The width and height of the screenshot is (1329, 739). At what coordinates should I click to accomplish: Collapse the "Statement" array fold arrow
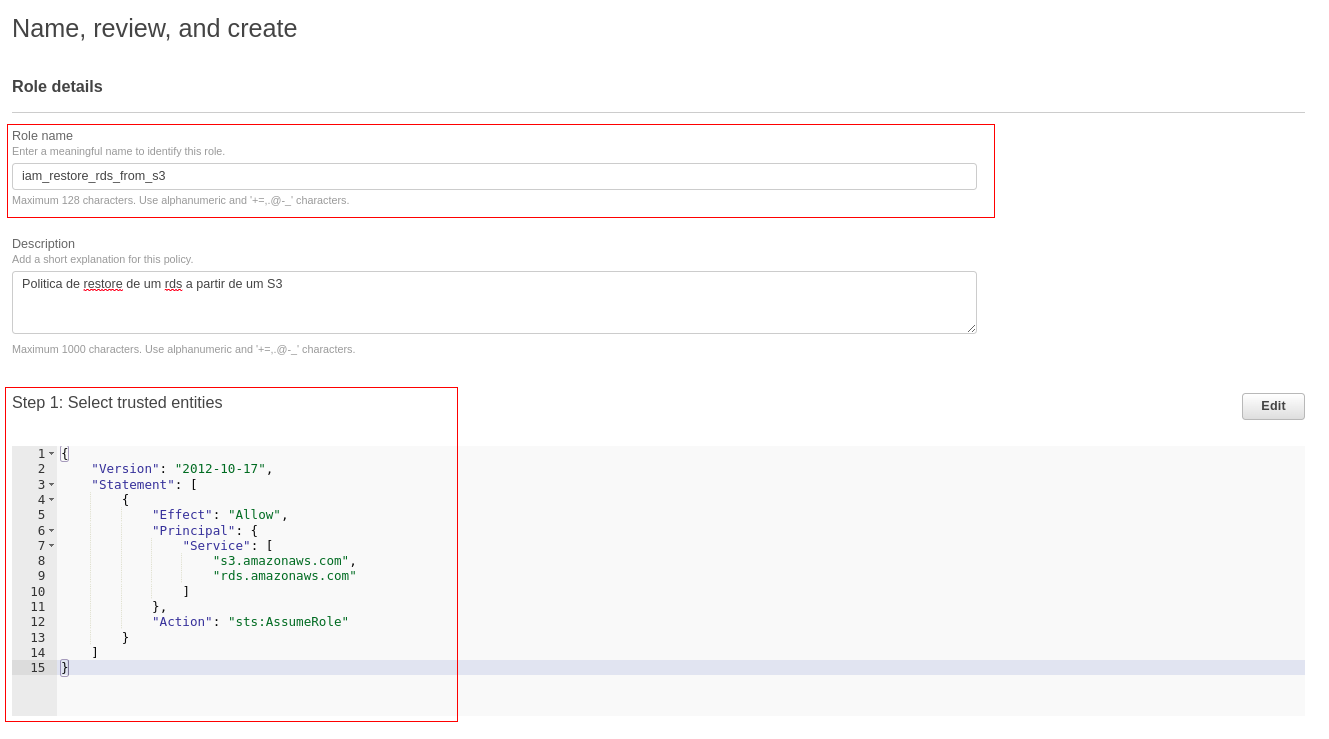[x=52, y=485]
